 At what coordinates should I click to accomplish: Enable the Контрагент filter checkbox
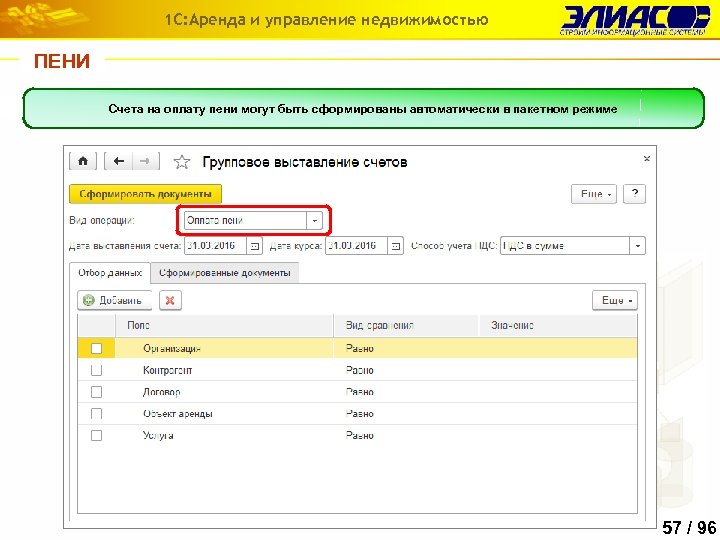(96, 370)
